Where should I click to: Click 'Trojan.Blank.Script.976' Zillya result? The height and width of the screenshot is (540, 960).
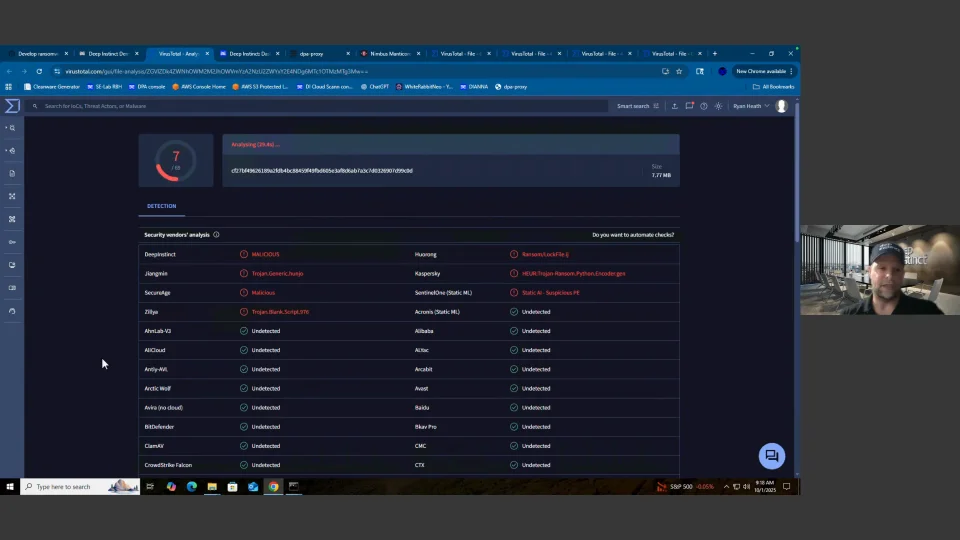(280, 312)
